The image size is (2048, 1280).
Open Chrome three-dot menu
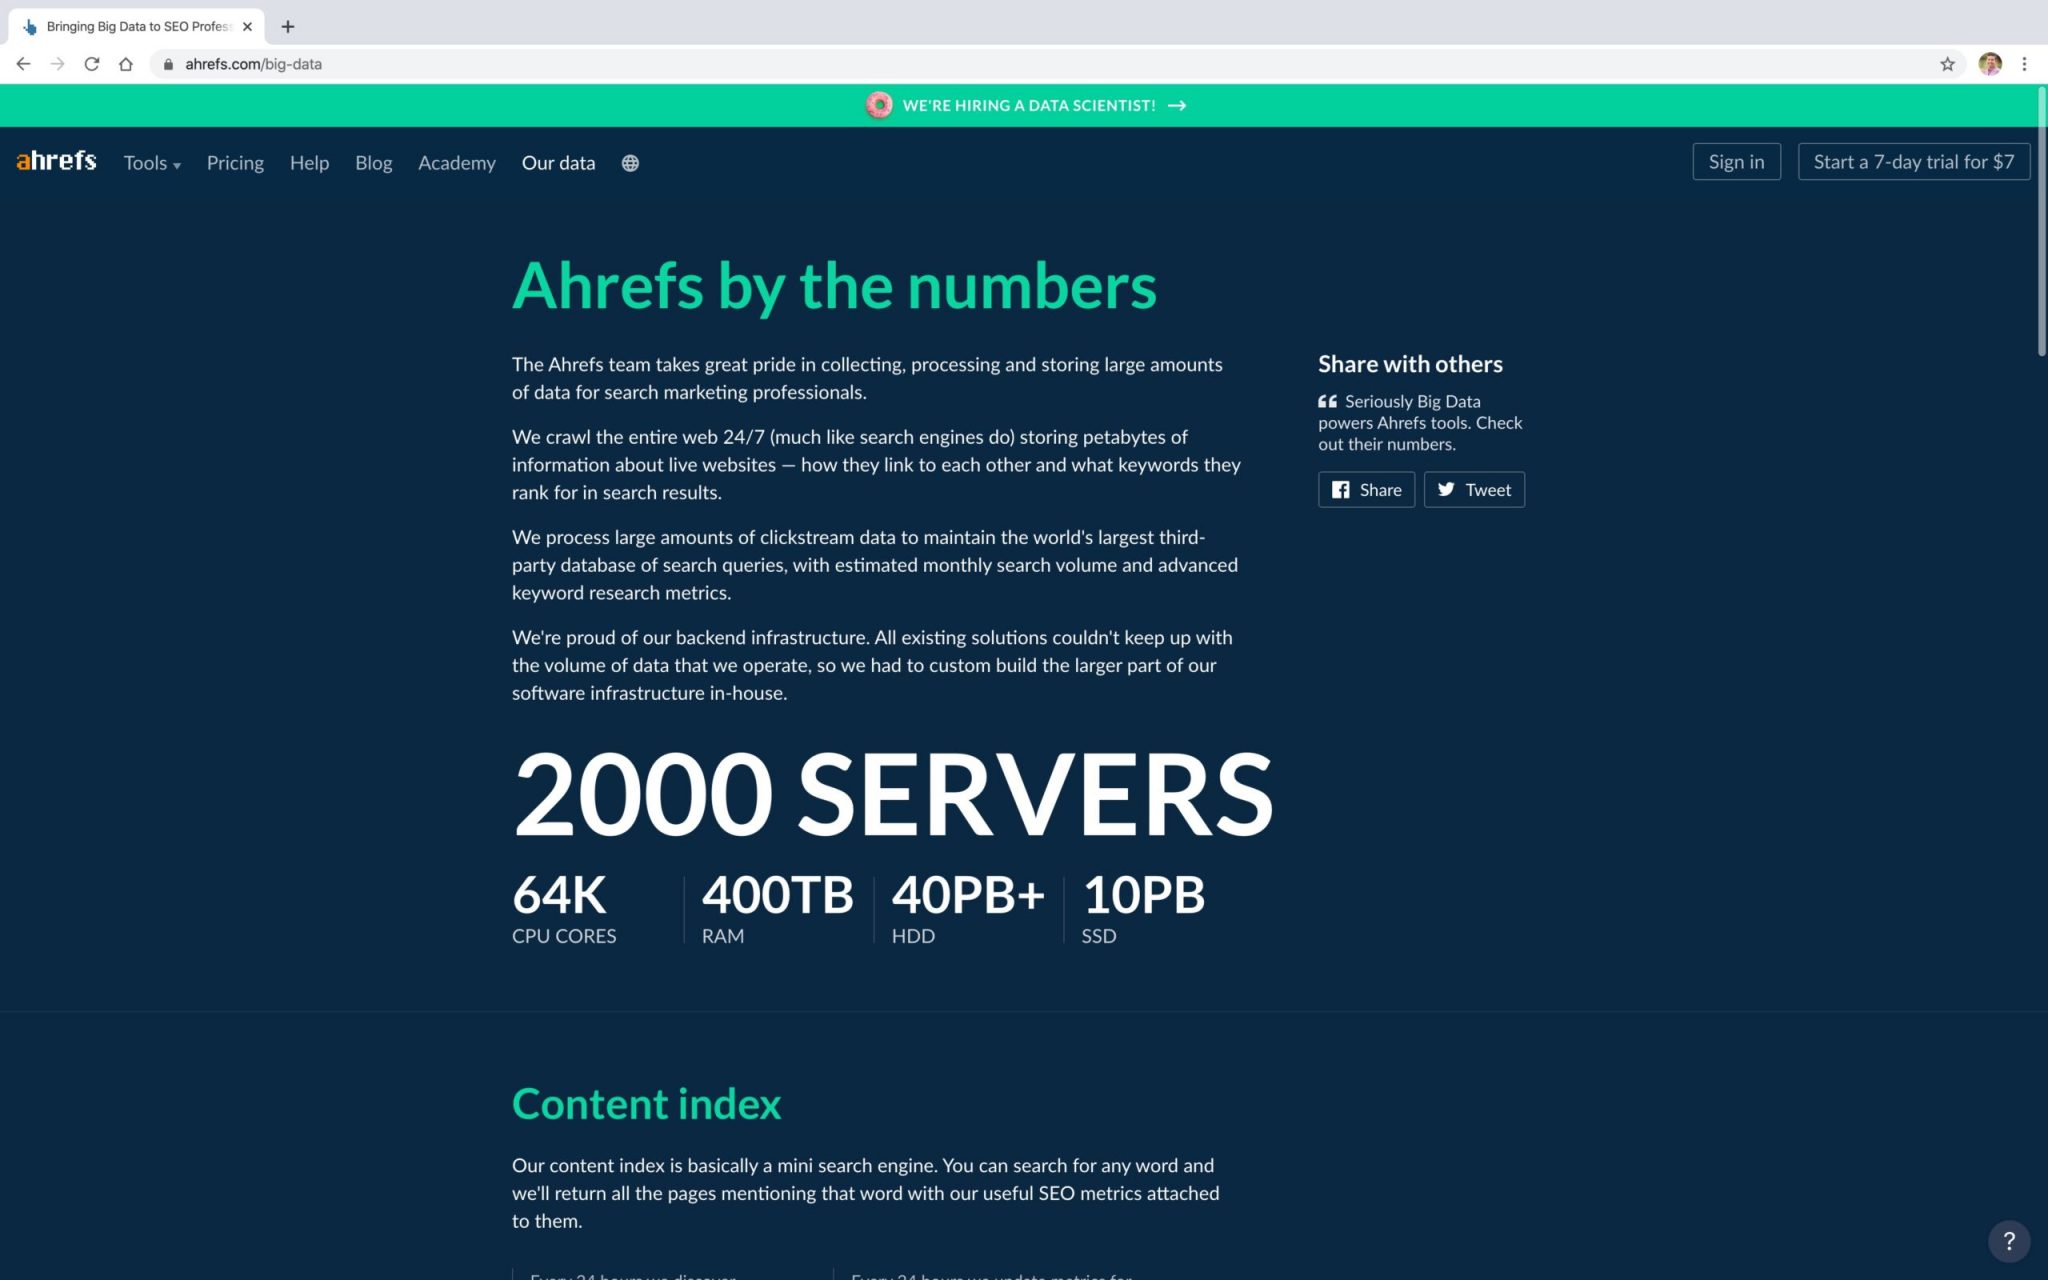coord(2024,64)
